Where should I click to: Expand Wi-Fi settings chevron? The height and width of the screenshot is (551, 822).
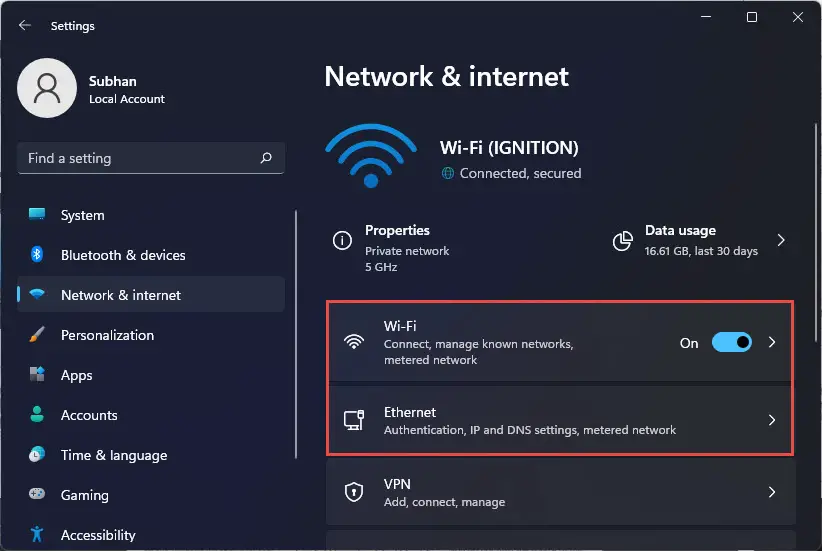[772, 342]
